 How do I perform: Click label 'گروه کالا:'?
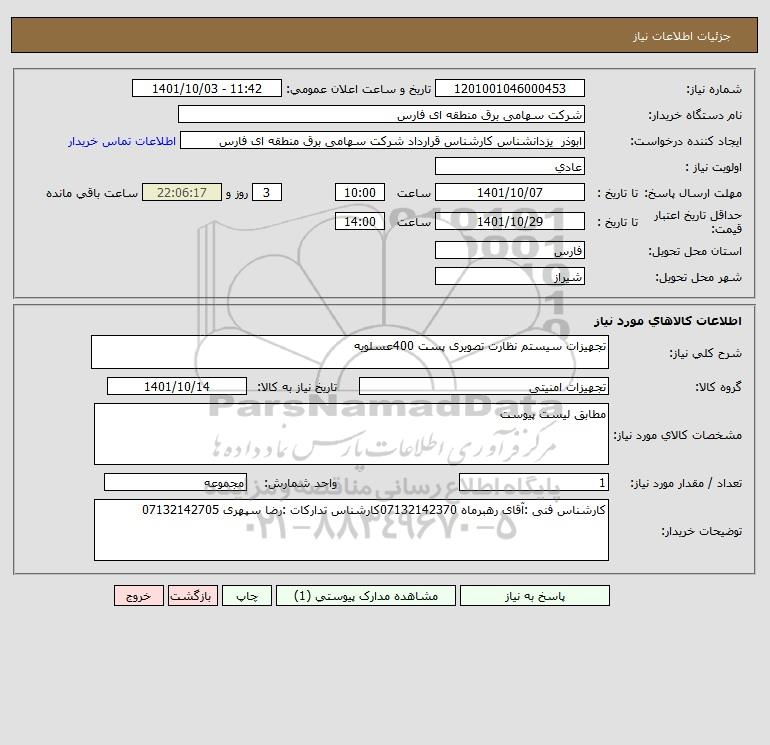point(718,387)
